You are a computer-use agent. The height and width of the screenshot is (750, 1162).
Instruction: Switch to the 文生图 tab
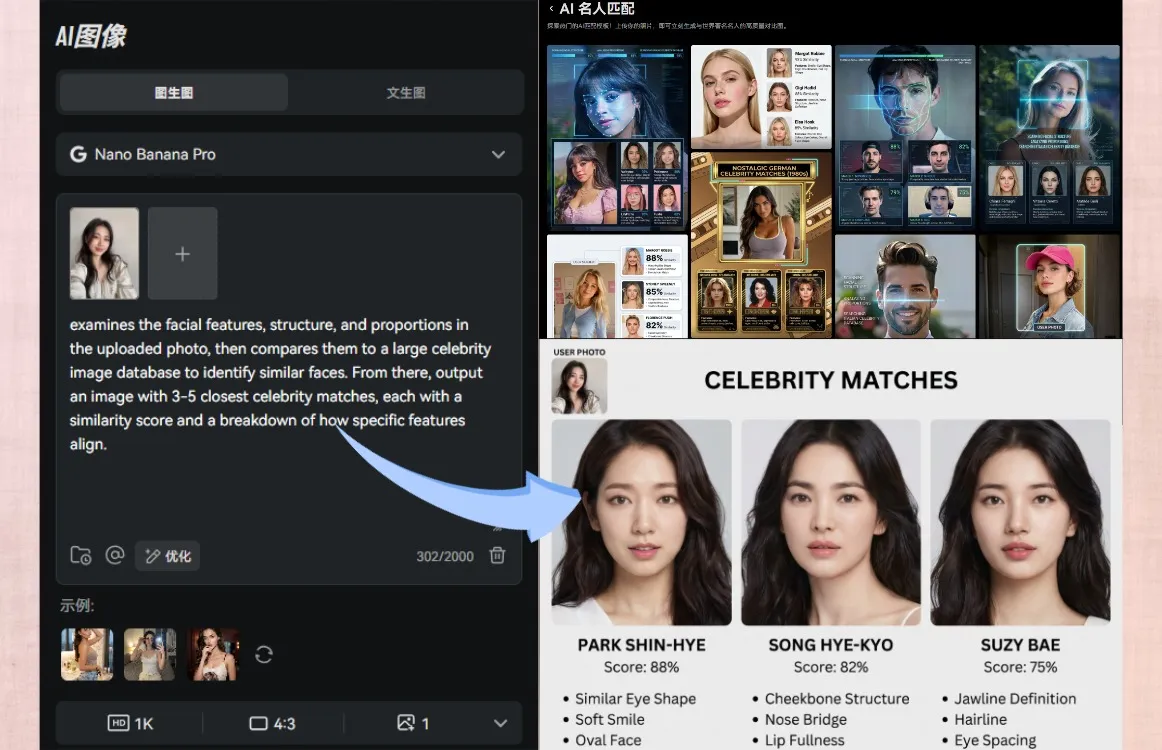pos(405,93)
